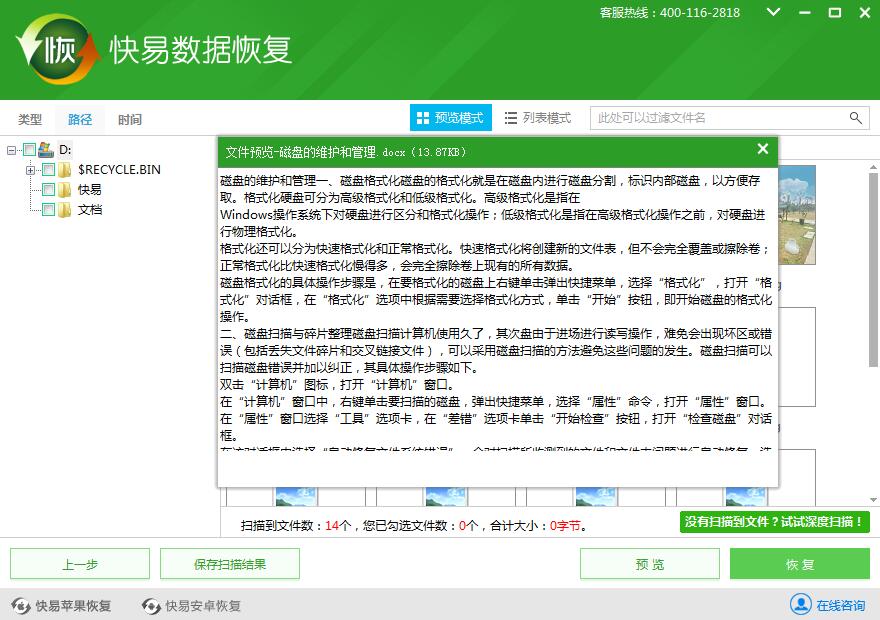The height and width of the screenshot is (620, 880).
Task: Maximize the 快易数据恢复 window
Action: coord(835,12)
